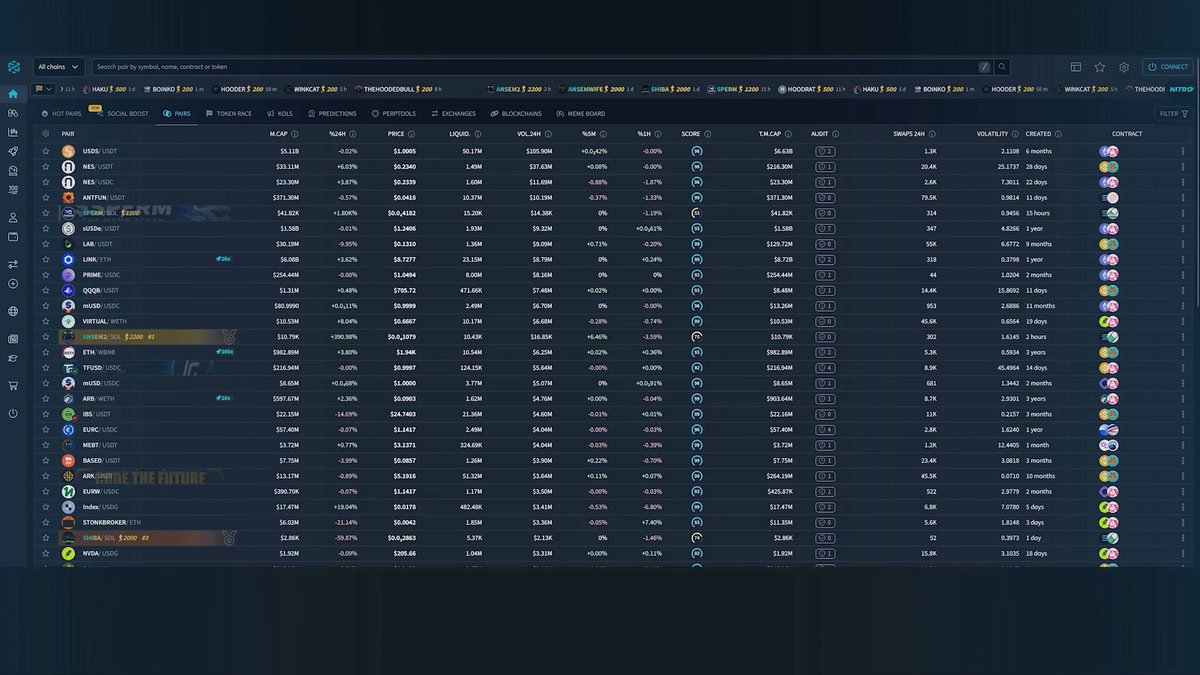
Task: Open the Home icon in the left sidebar
Action: click(x=13, y=94)
